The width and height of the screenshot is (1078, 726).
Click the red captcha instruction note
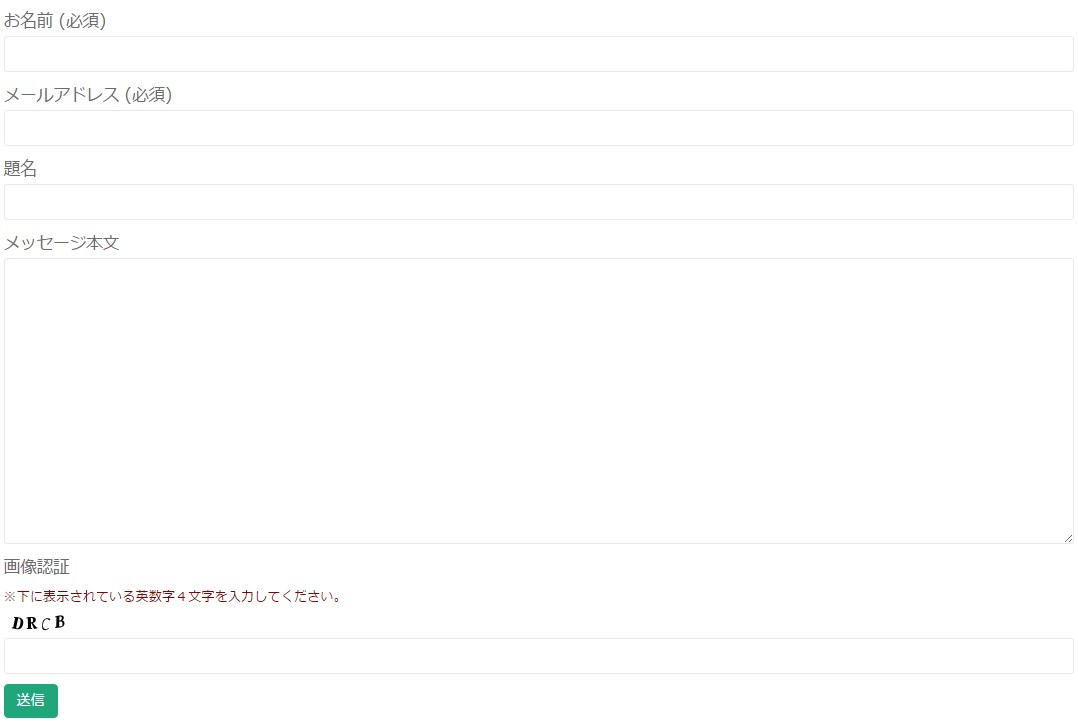(173, 596)
